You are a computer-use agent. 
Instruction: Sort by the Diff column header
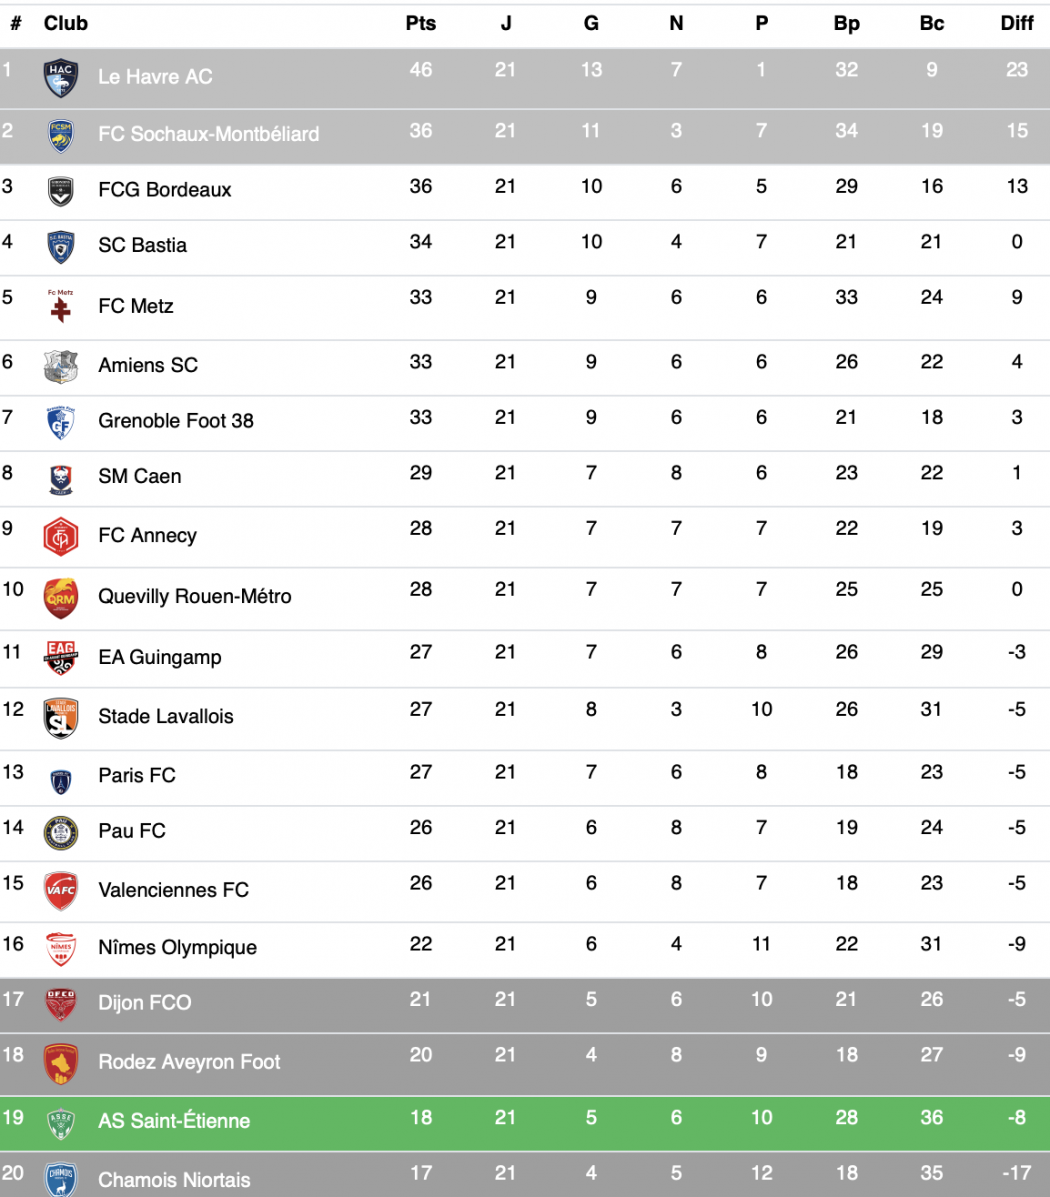1016,24
